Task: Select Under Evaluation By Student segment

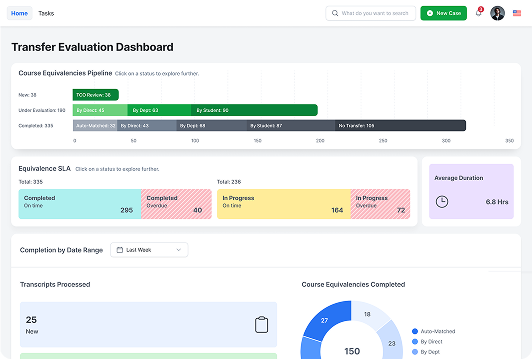Action: (x=254, y=110)
